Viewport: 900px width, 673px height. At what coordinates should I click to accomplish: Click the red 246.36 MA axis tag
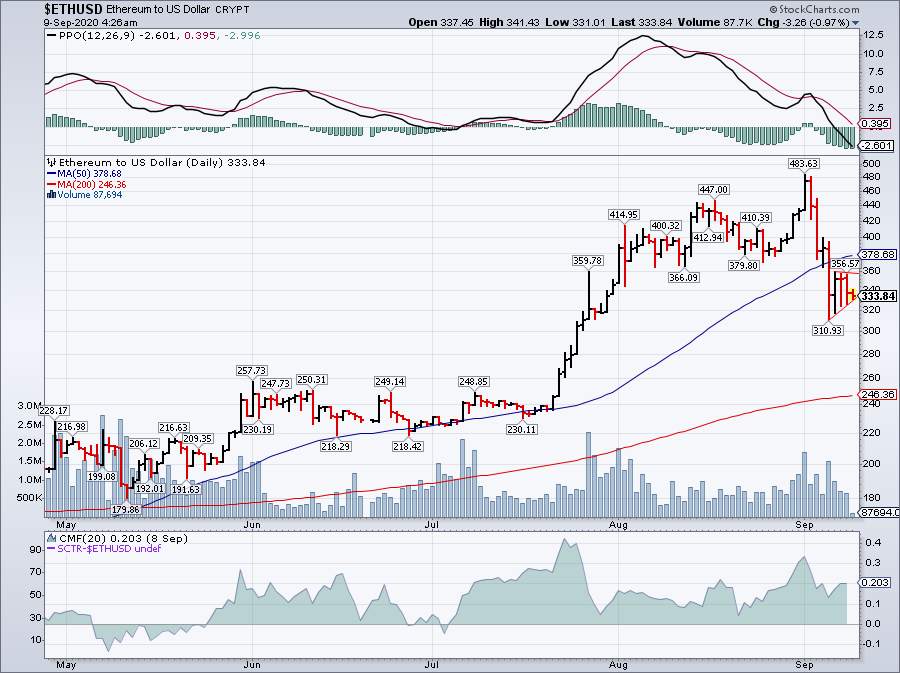878,394
